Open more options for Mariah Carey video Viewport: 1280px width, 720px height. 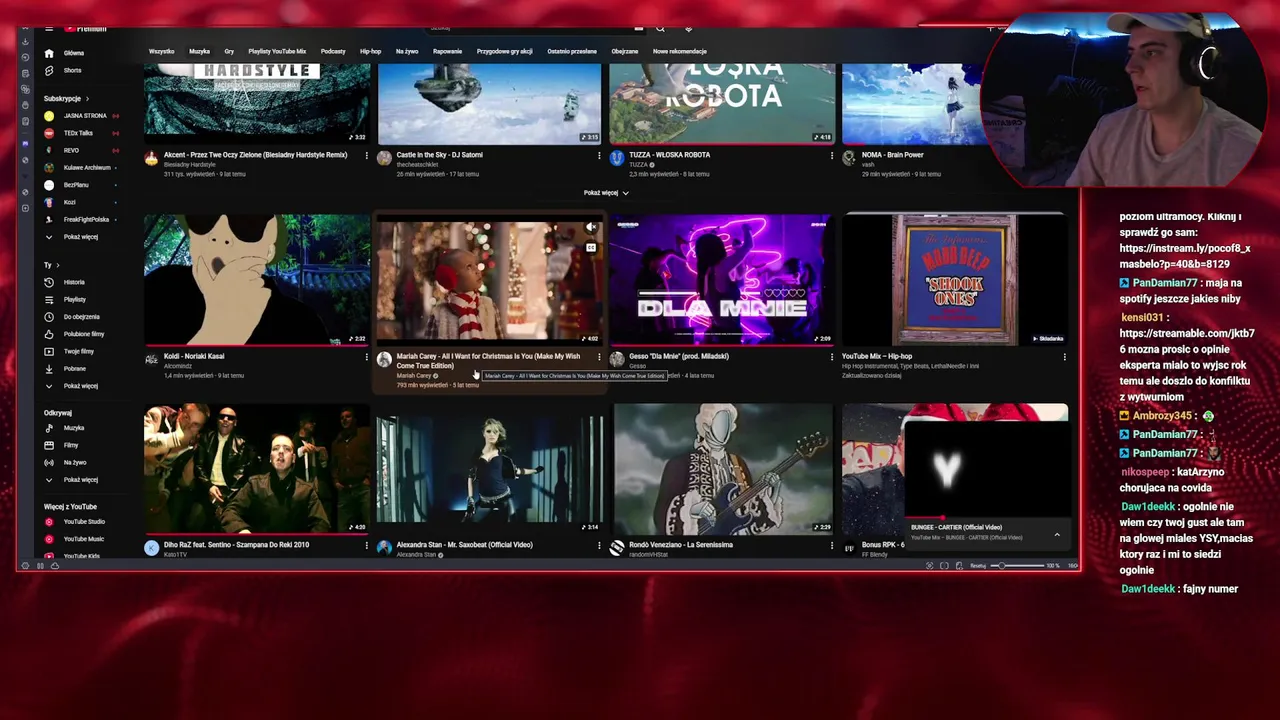point(599,357)
